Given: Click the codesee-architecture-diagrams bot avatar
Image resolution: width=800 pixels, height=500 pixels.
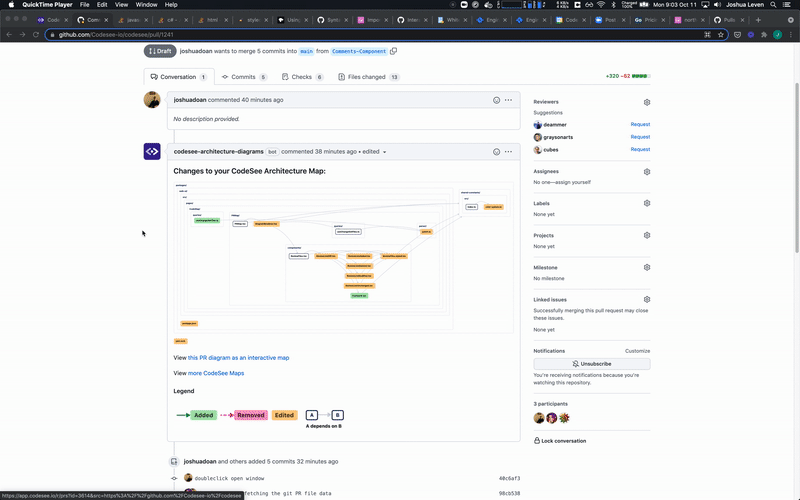Looking at the screenshot, I should point(152,152).
